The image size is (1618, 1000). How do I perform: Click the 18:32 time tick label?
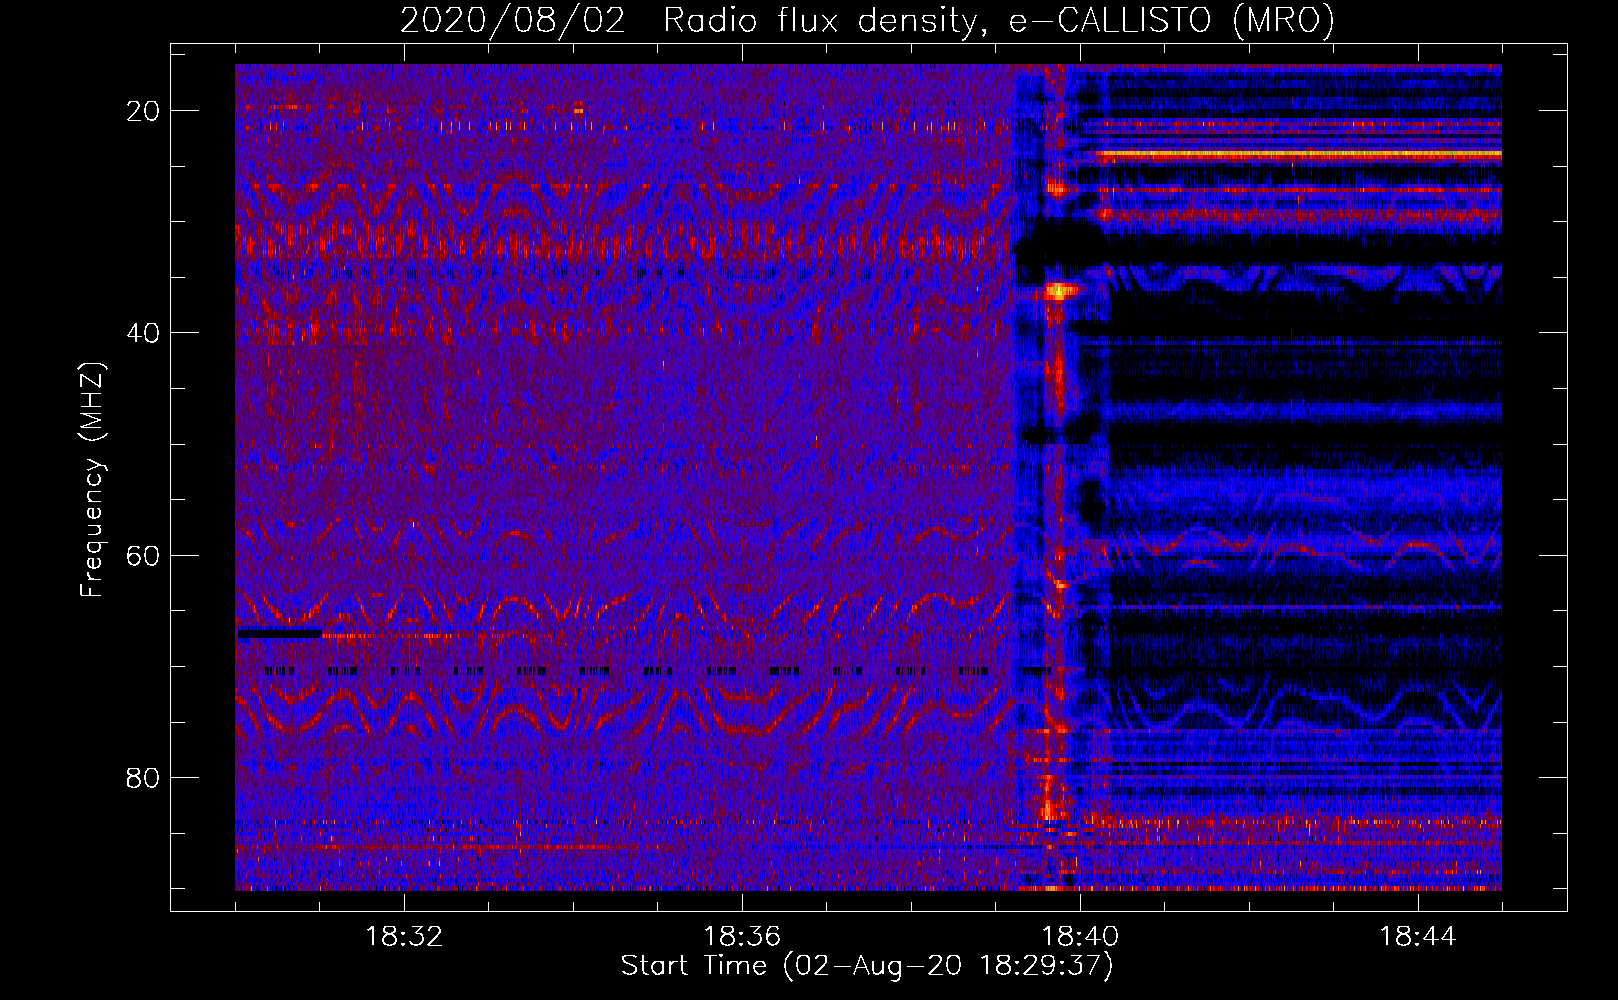[x=404, y=937]
